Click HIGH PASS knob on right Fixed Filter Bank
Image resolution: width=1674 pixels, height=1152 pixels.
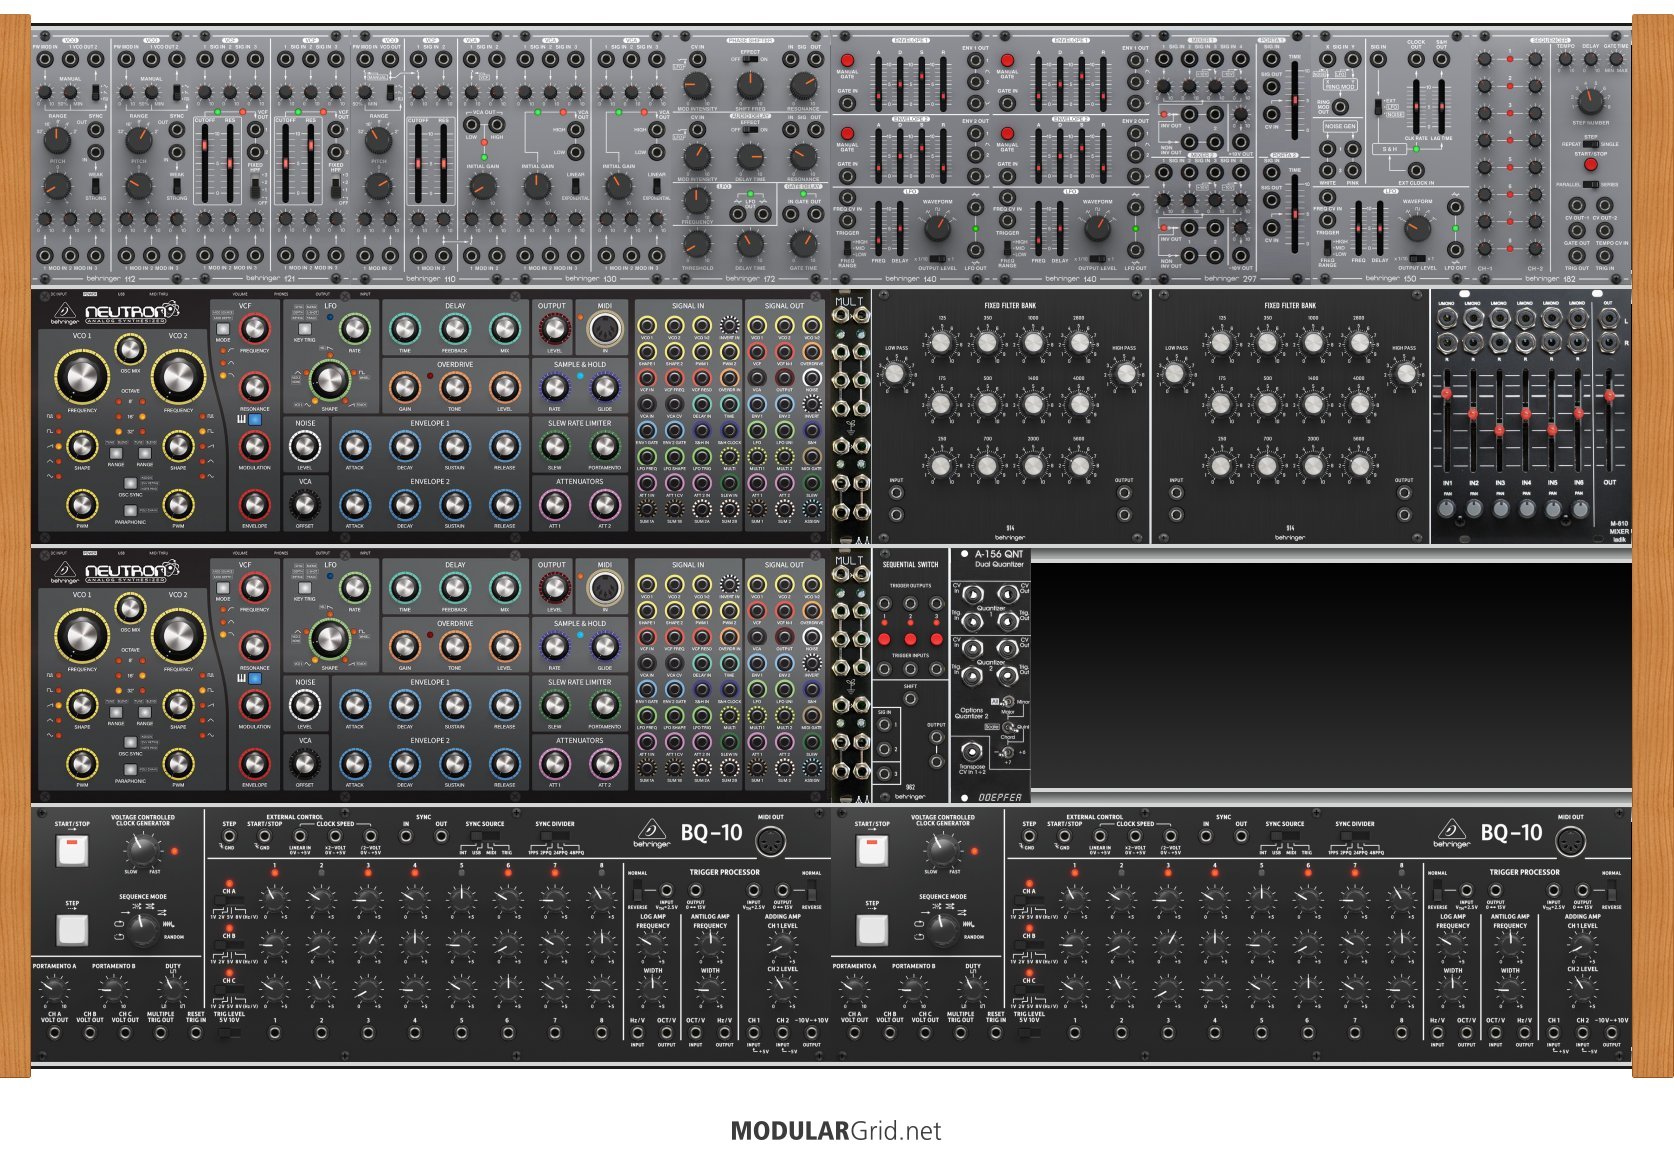click(1404, 374)
